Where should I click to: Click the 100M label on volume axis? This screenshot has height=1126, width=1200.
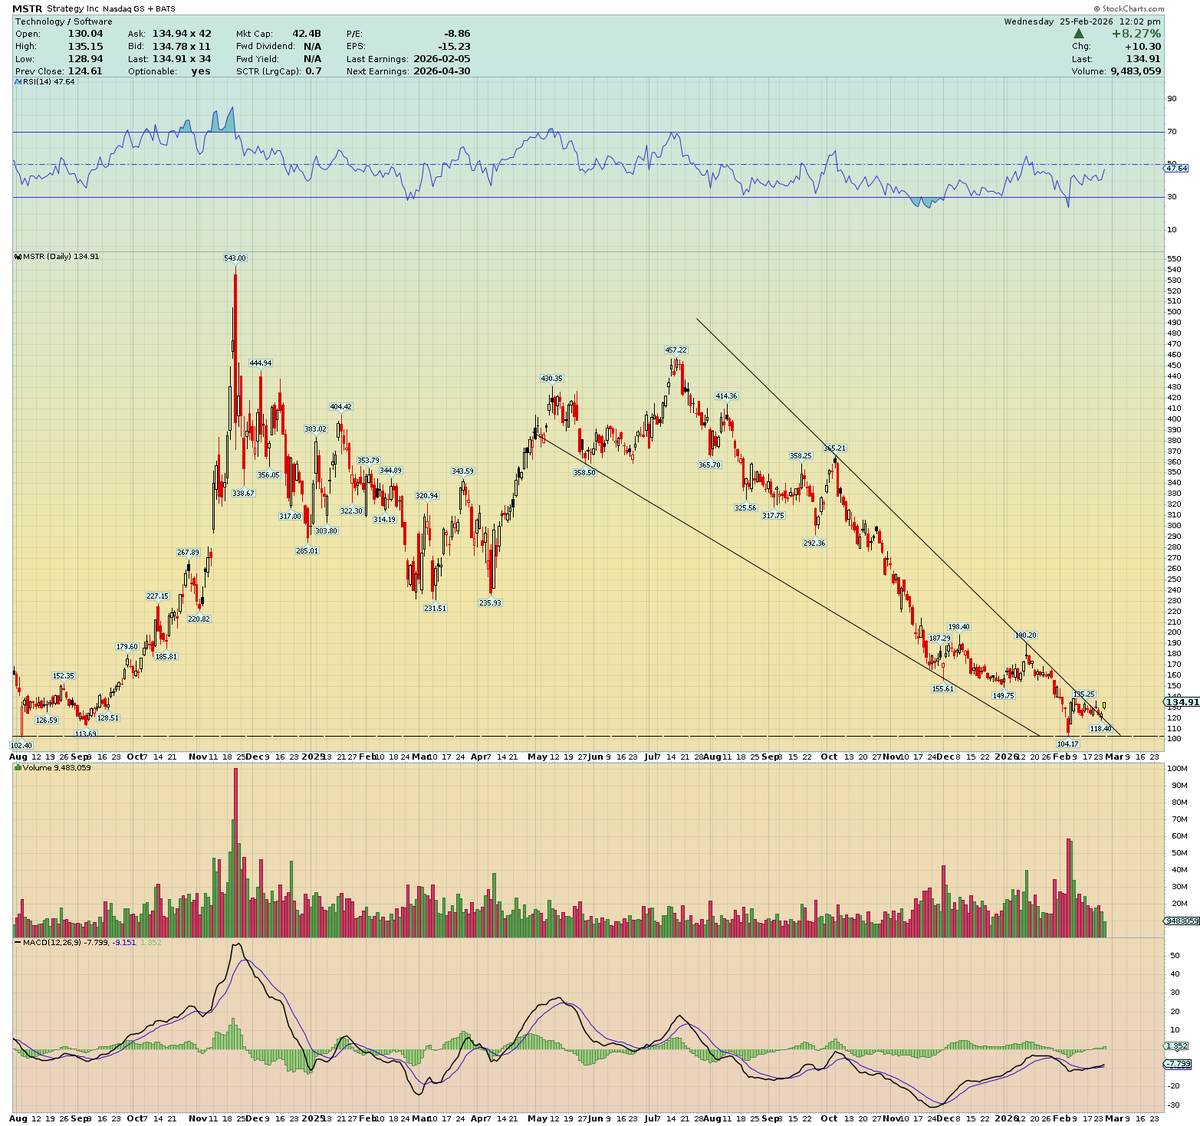tap(1176, 768)
